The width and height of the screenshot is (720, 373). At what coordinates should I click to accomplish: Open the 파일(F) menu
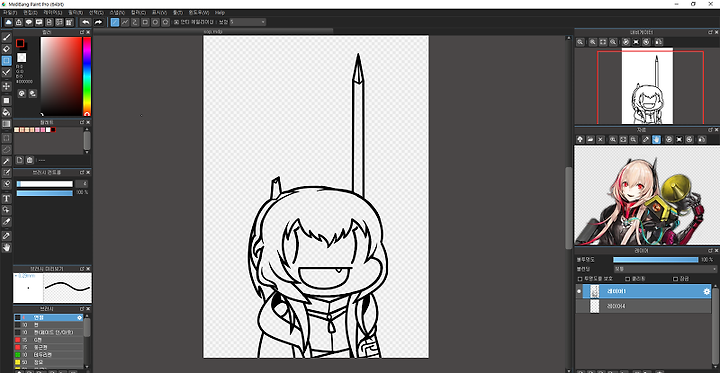coord(9,12)
